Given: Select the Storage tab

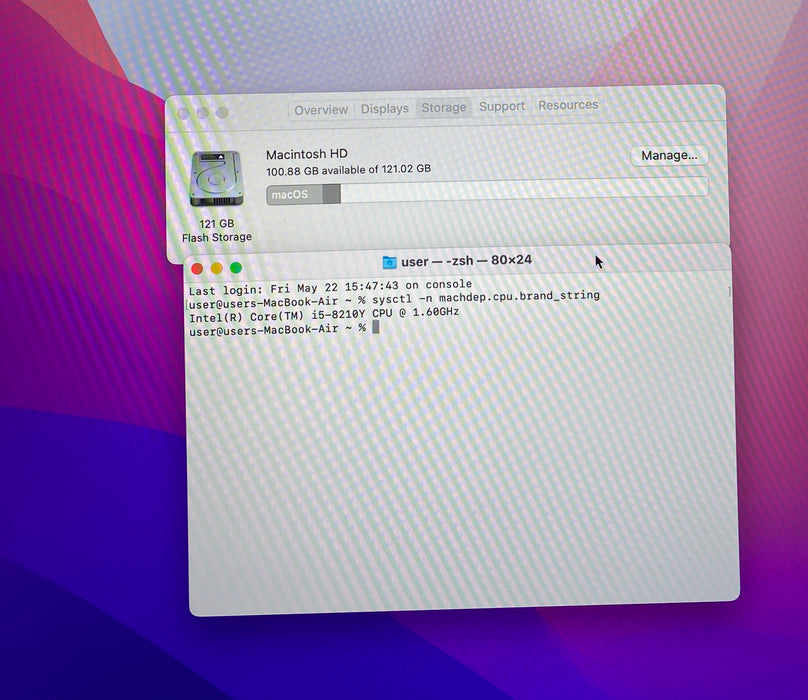Looking at the screenshot, I should point(444,108).
